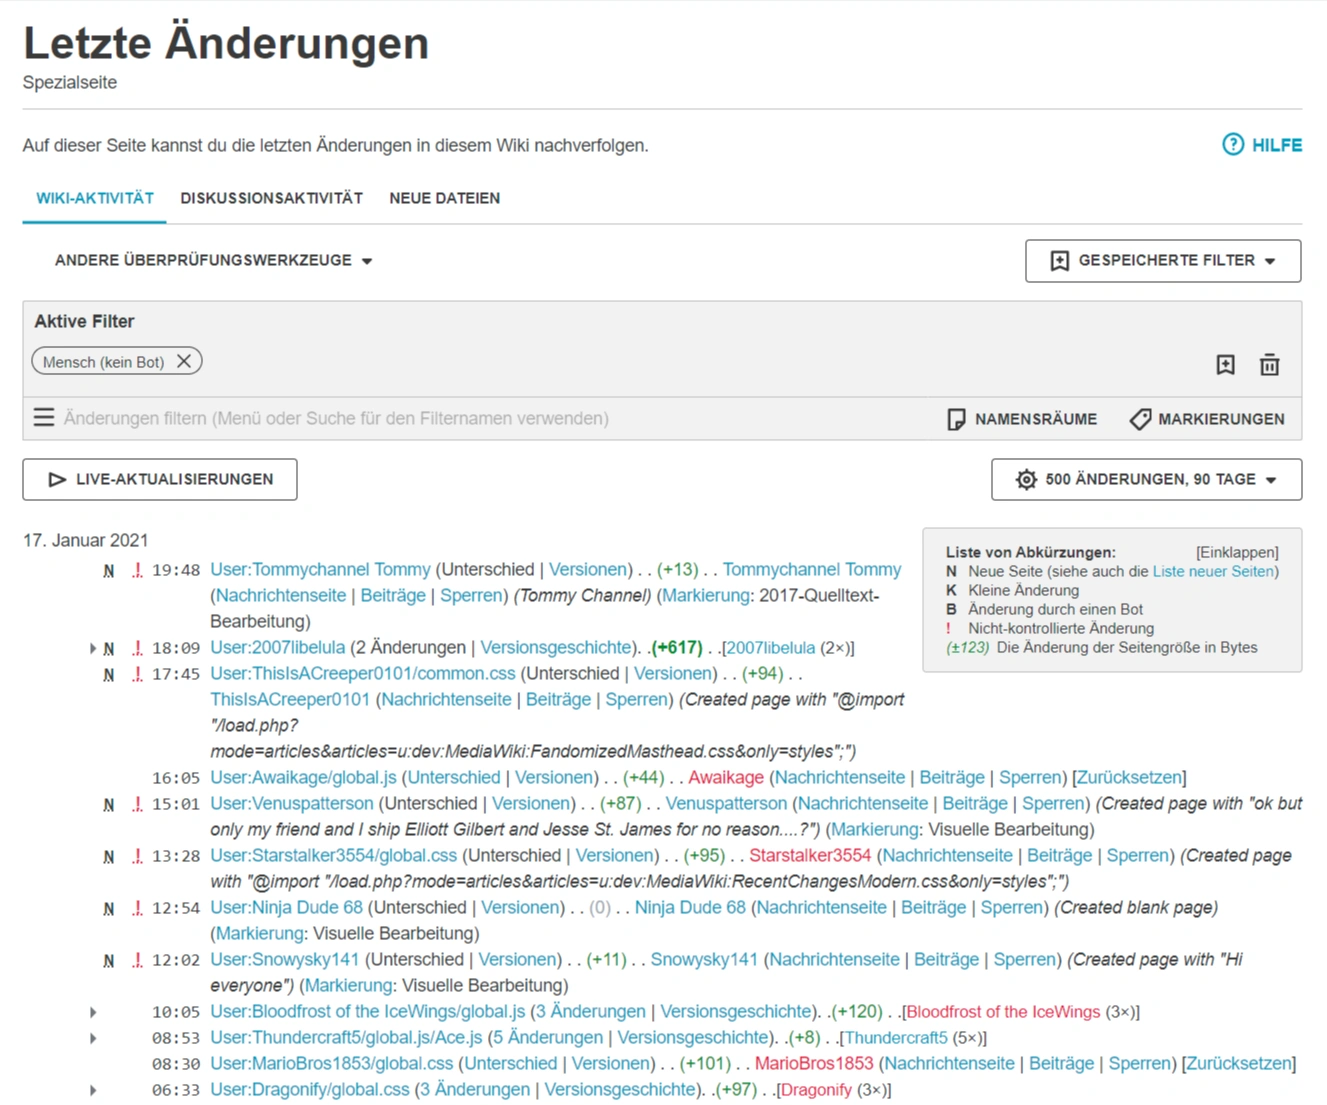Expand Thundercraft5/global.js/Ace.js grouped changes

[93, 1038]
